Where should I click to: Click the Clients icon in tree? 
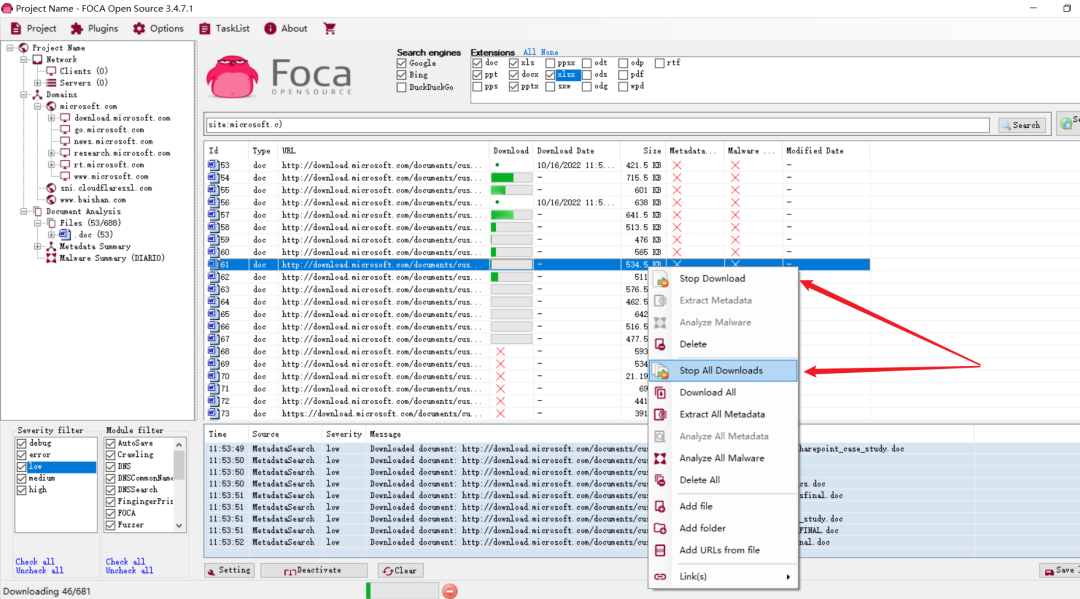tap(51, 71)
